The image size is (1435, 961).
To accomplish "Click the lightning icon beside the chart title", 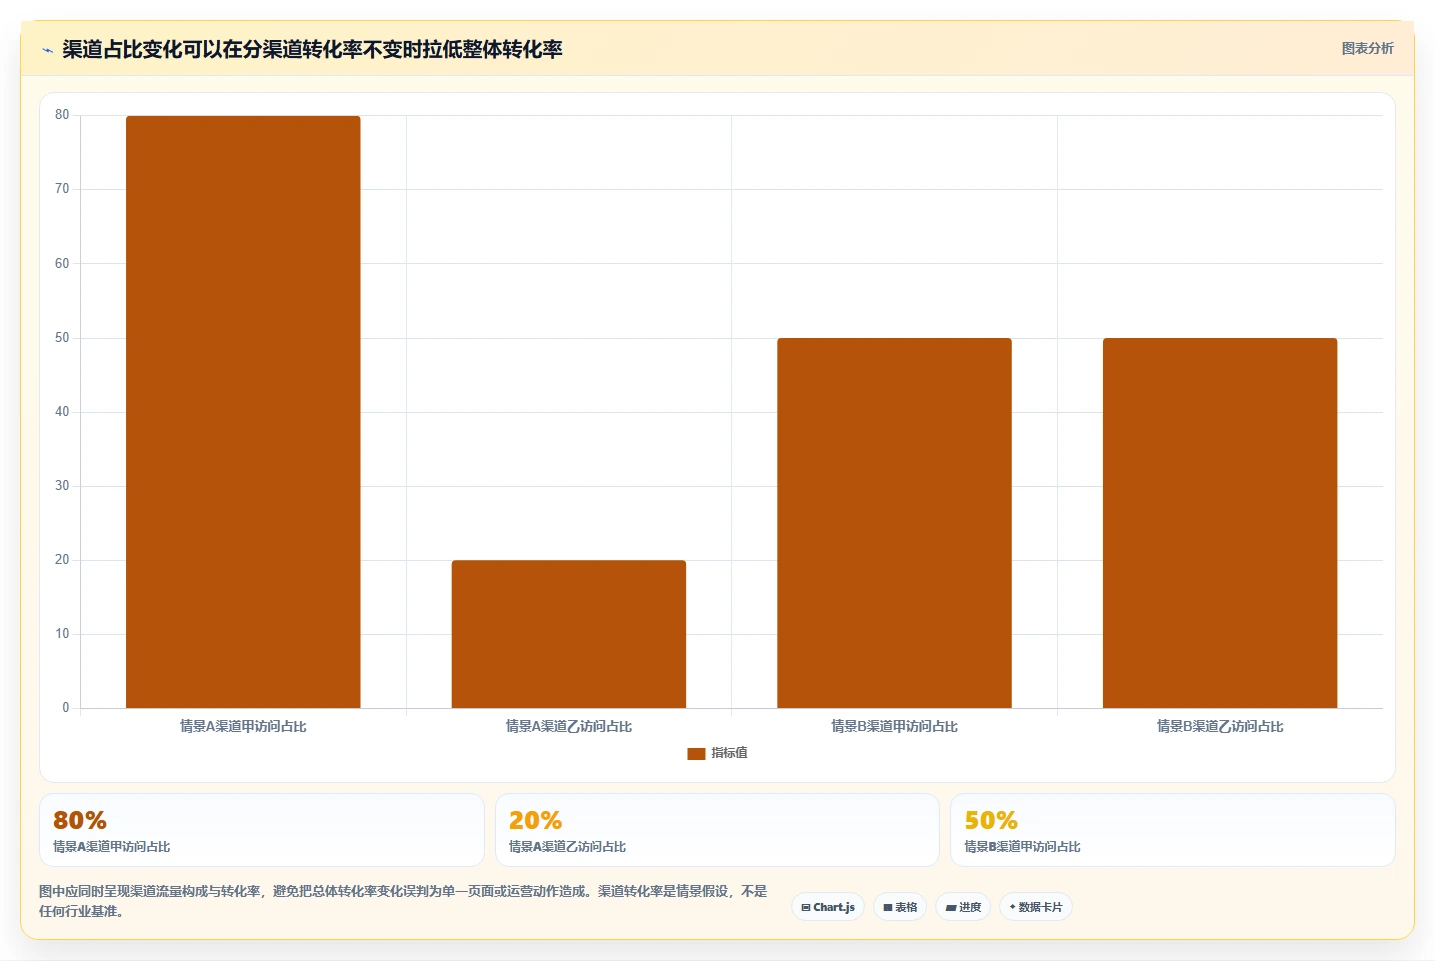I will coord(47,50).
